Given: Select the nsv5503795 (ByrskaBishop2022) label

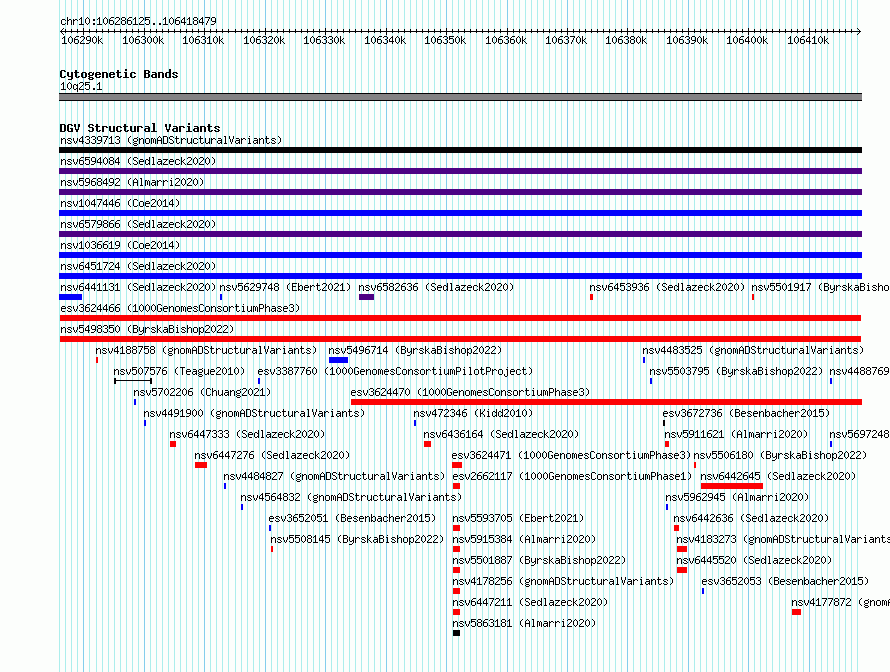Looking at the screenshot, I should [736, 371].
